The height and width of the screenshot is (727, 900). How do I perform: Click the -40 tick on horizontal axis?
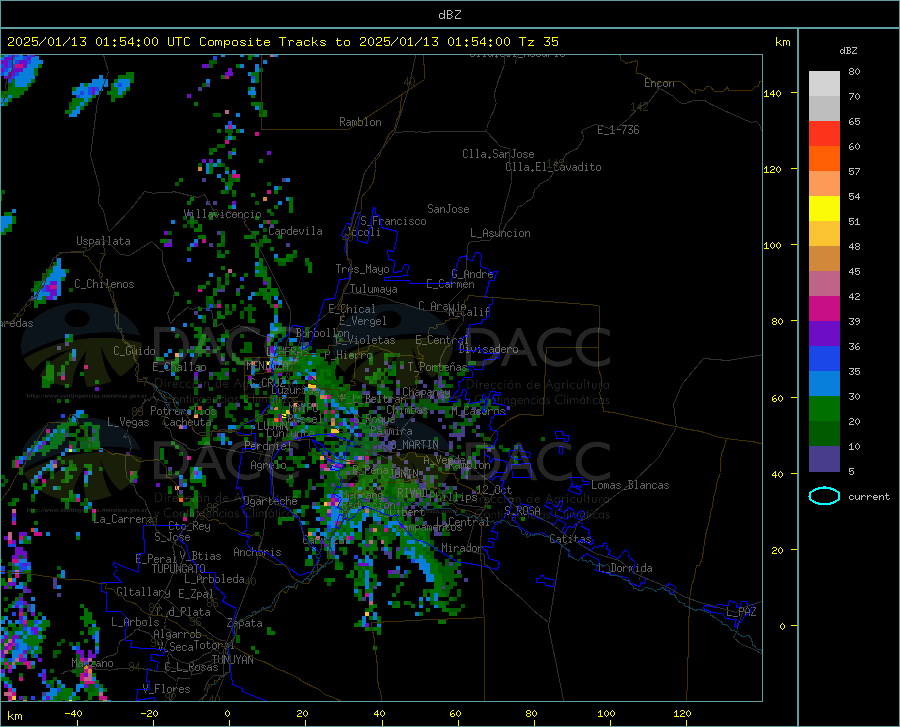(73, 713)
